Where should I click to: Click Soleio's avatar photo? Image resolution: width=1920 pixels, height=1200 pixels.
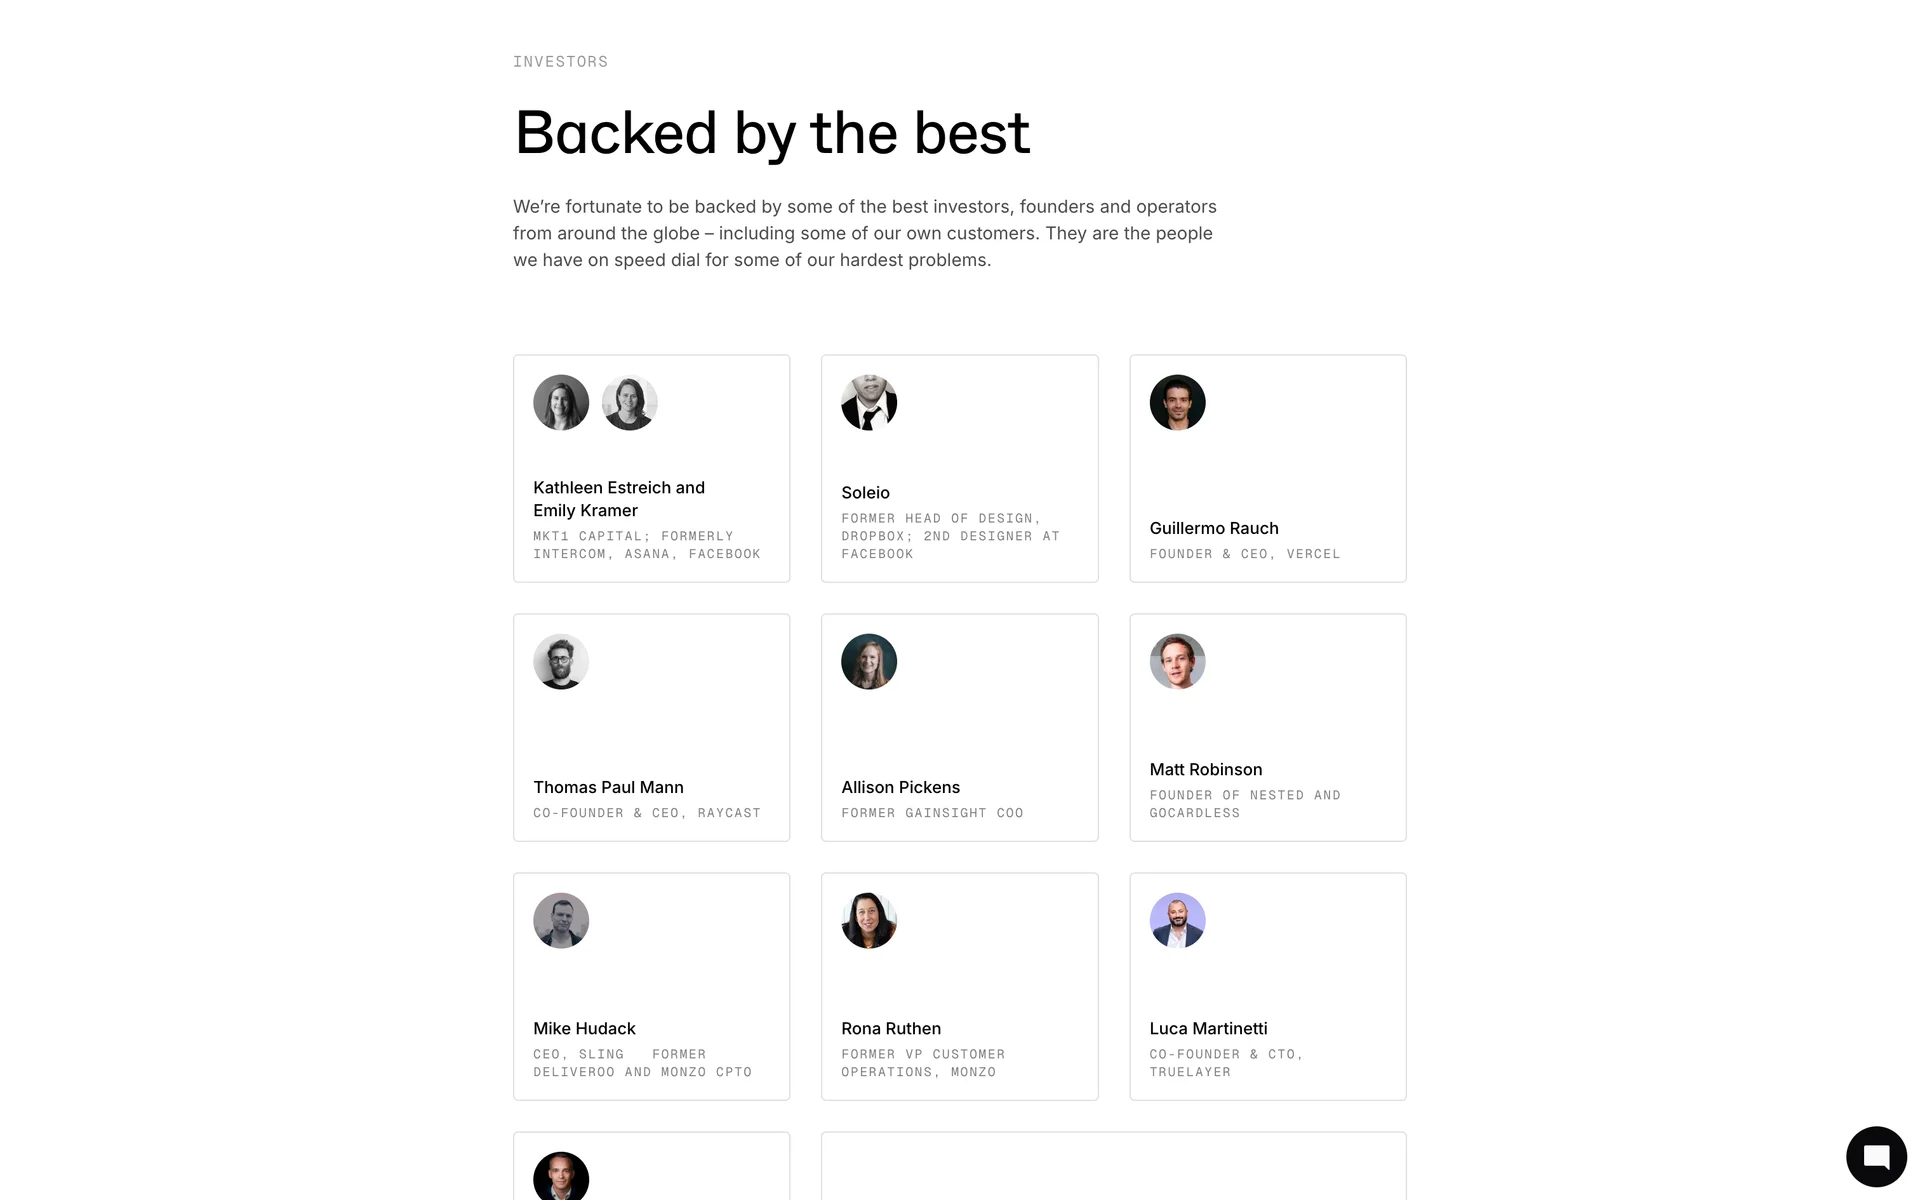(869, 403)
